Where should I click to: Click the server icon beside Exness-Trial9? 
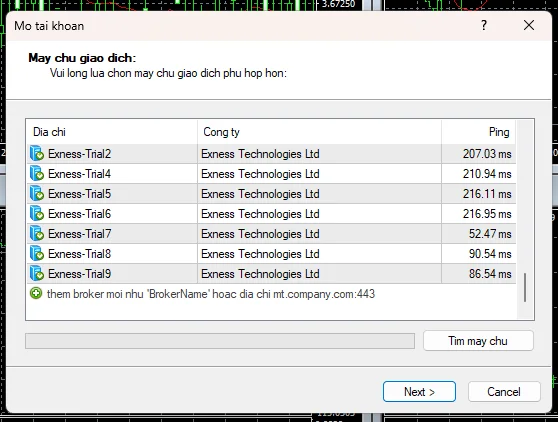37,274
